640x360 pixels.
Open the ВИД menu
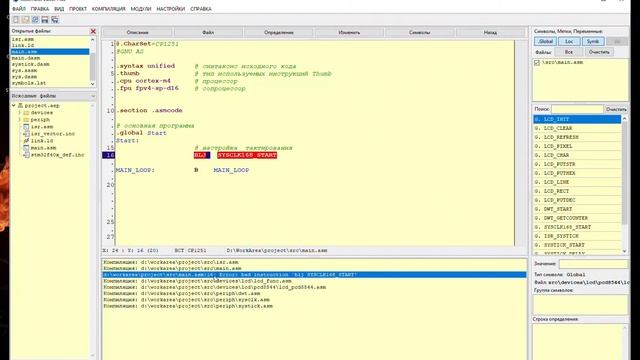click(59, 9)
